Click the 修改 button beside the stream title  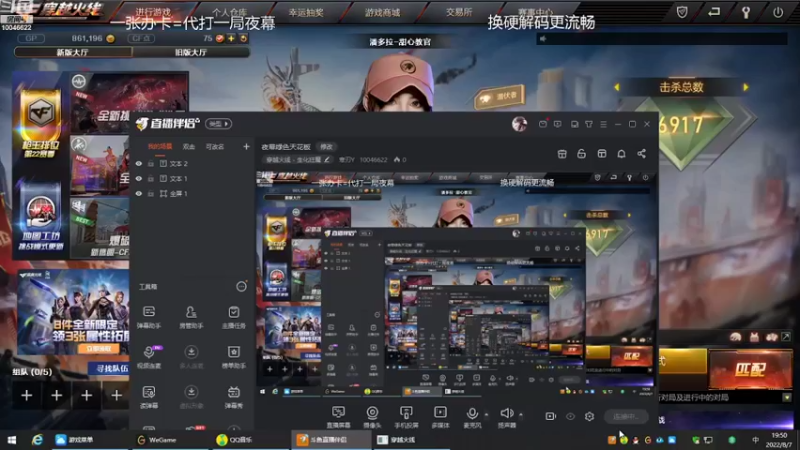[x=327, y=147]
